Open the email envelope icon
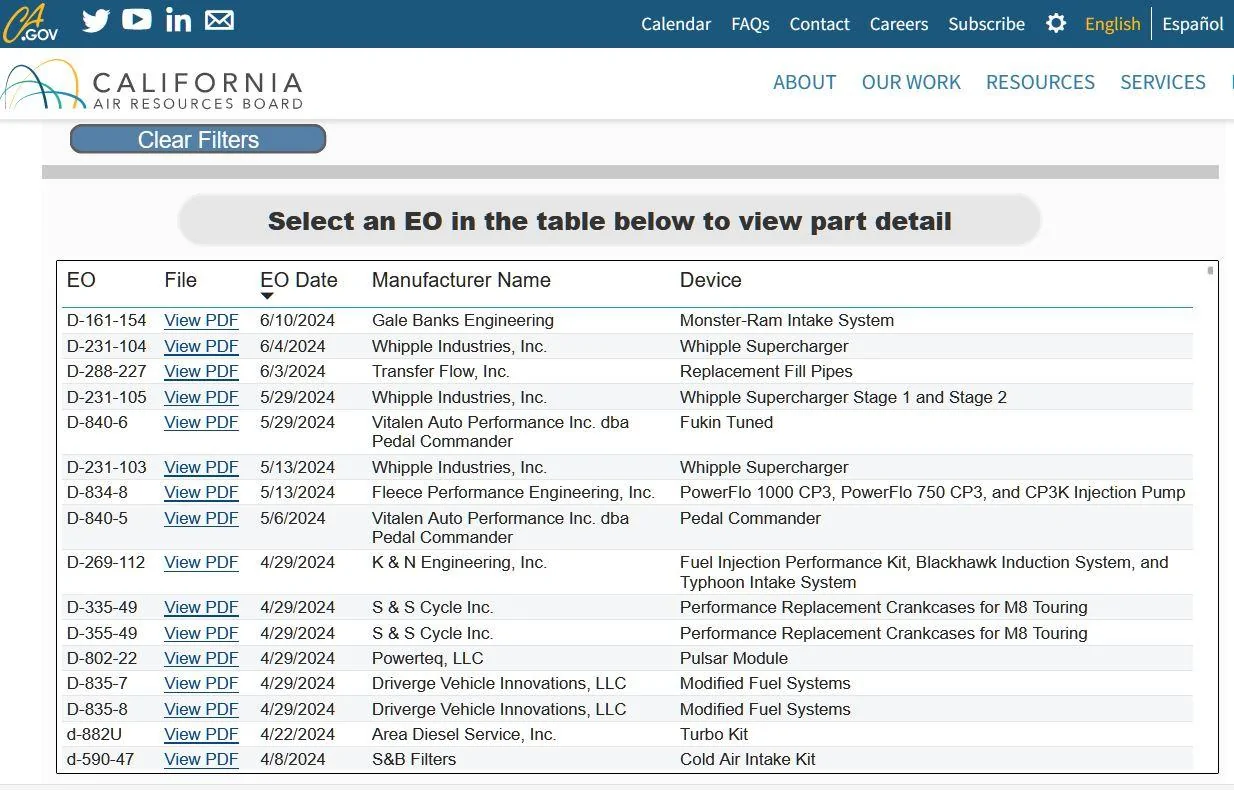Viewport: 1234px width, 790px height. click(219, 20)
